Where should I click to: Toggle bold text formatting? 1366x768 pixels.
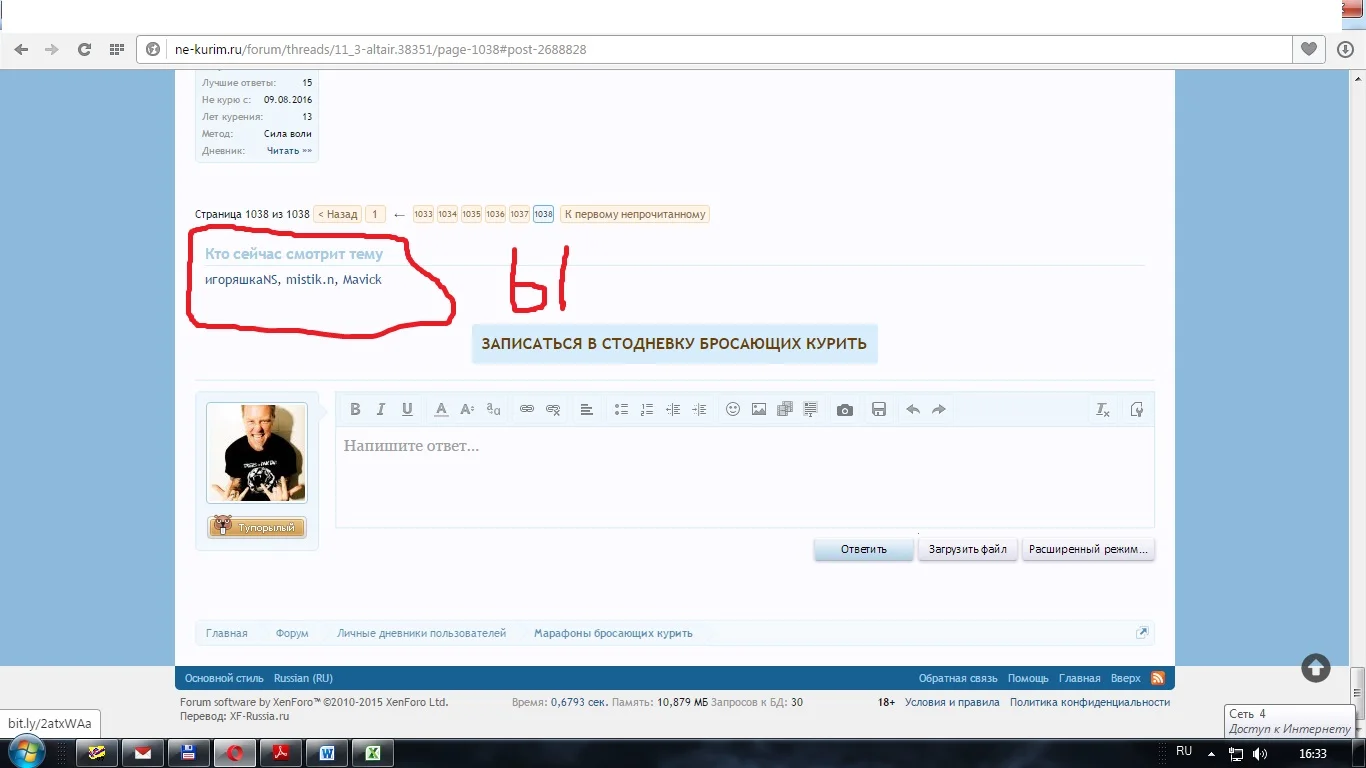(355, 409)
